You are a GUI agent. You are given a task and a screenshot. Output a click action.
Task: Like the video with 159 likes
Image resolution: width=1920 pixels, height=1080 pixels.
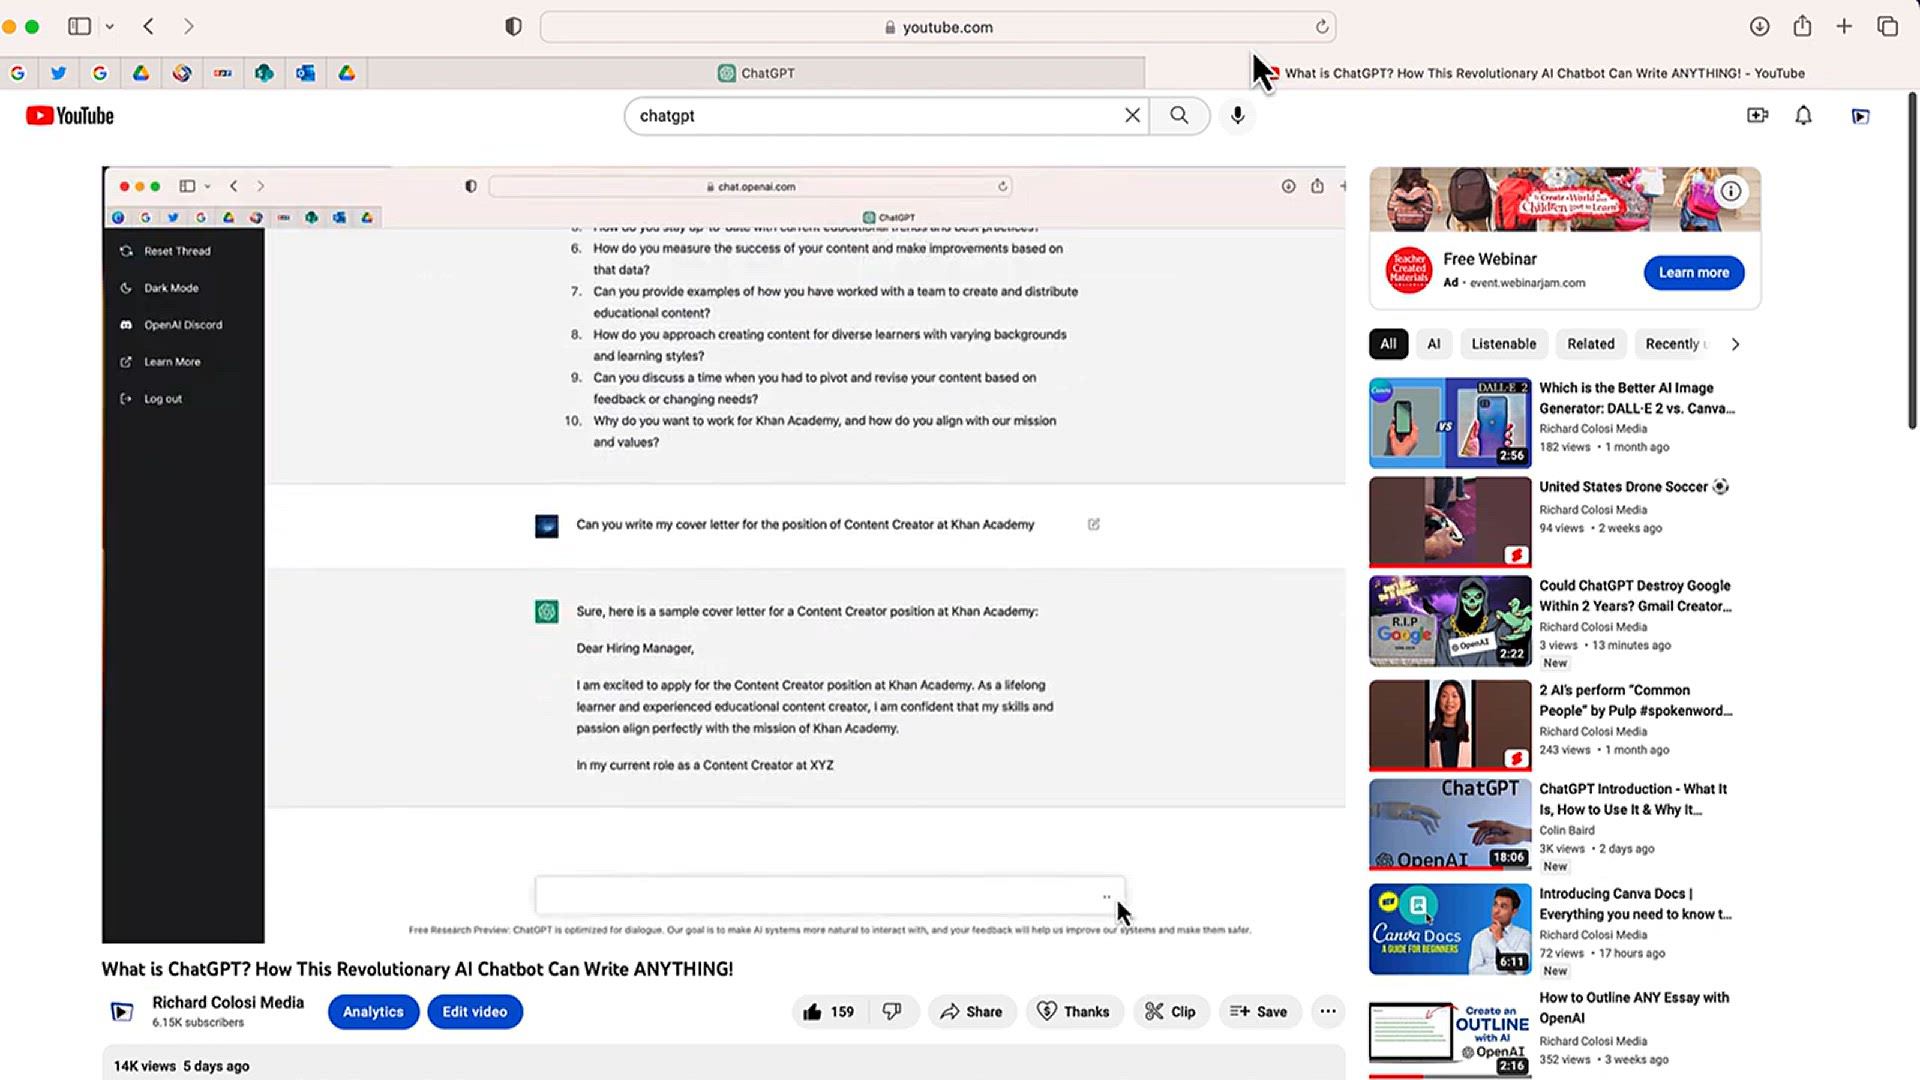(830, 1011)
